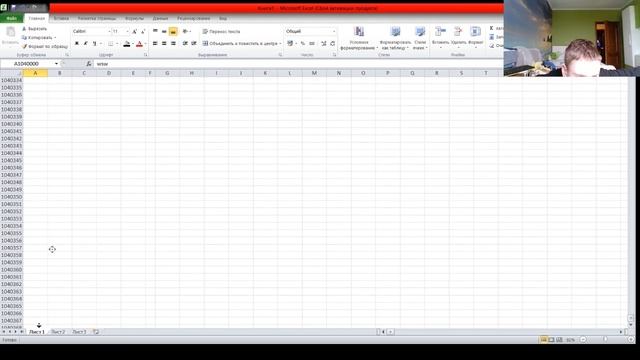Click the decrease decimal icon
Screen dimensions: 640x360
coord(333,43)
